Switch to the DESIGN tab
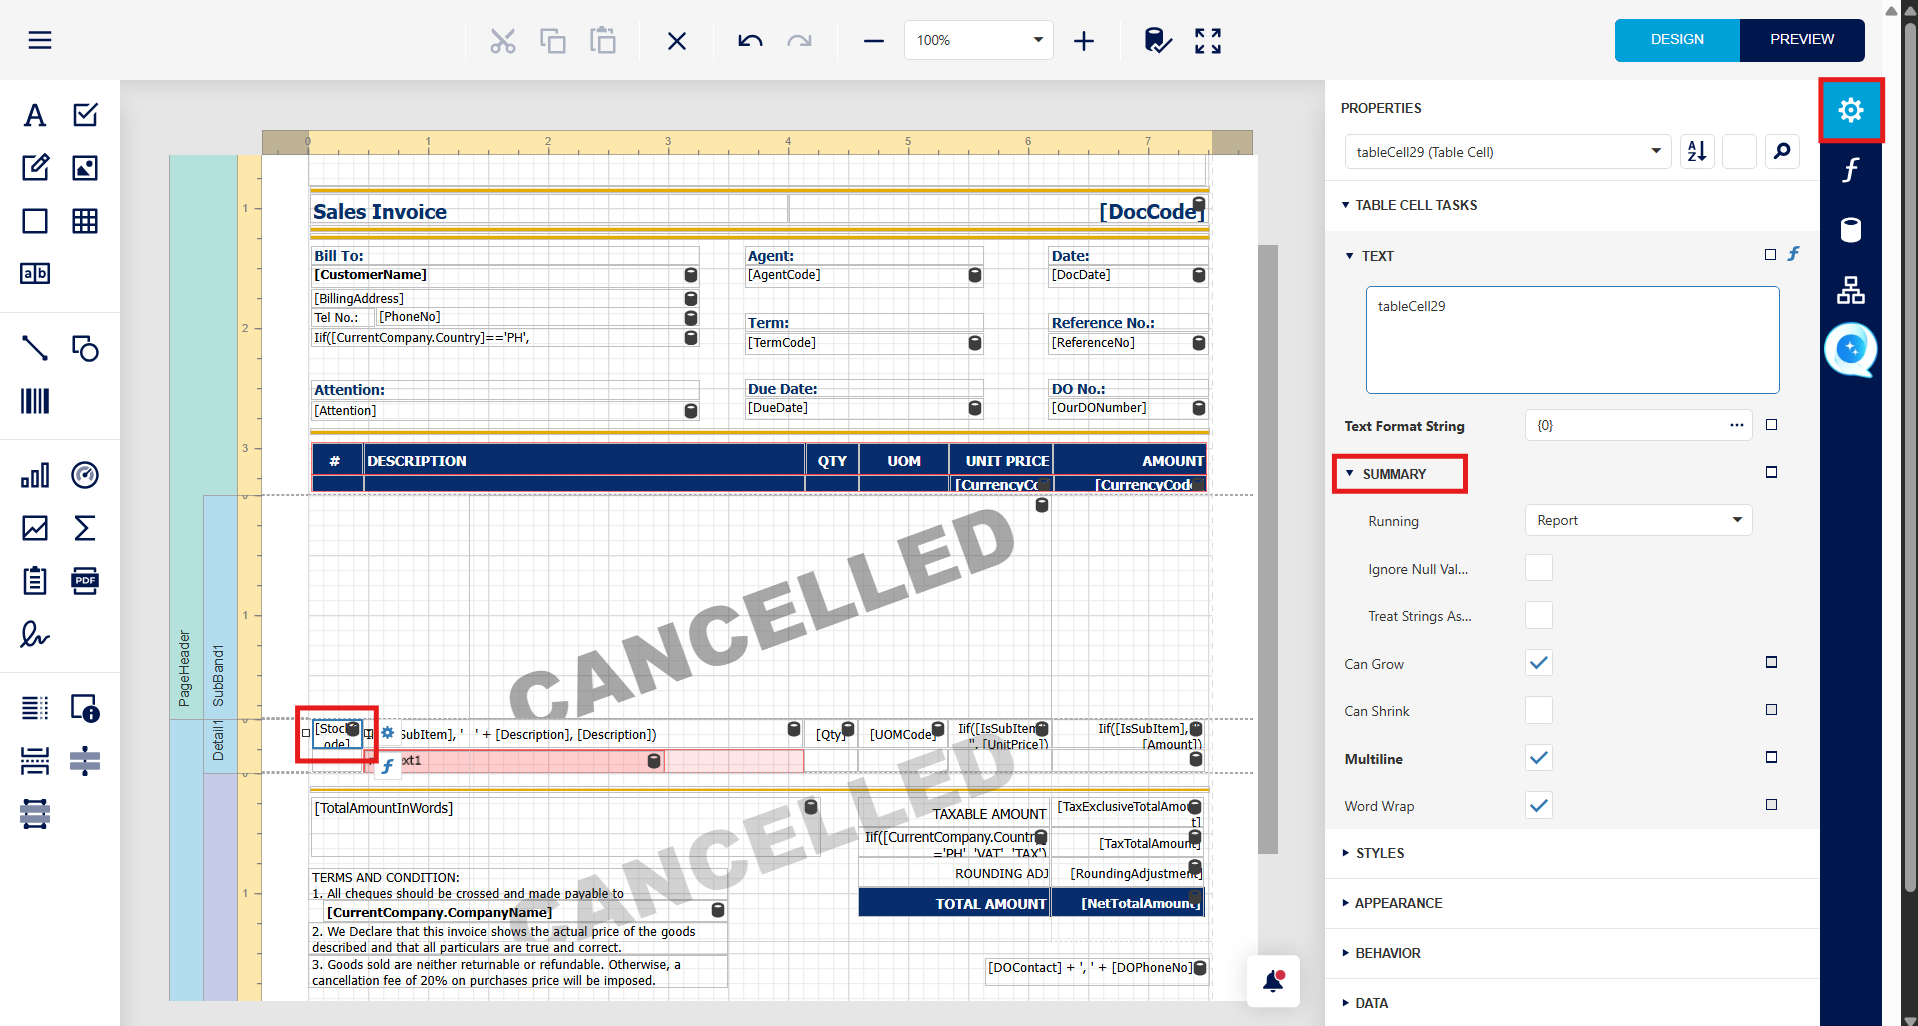 (1677, 40)
